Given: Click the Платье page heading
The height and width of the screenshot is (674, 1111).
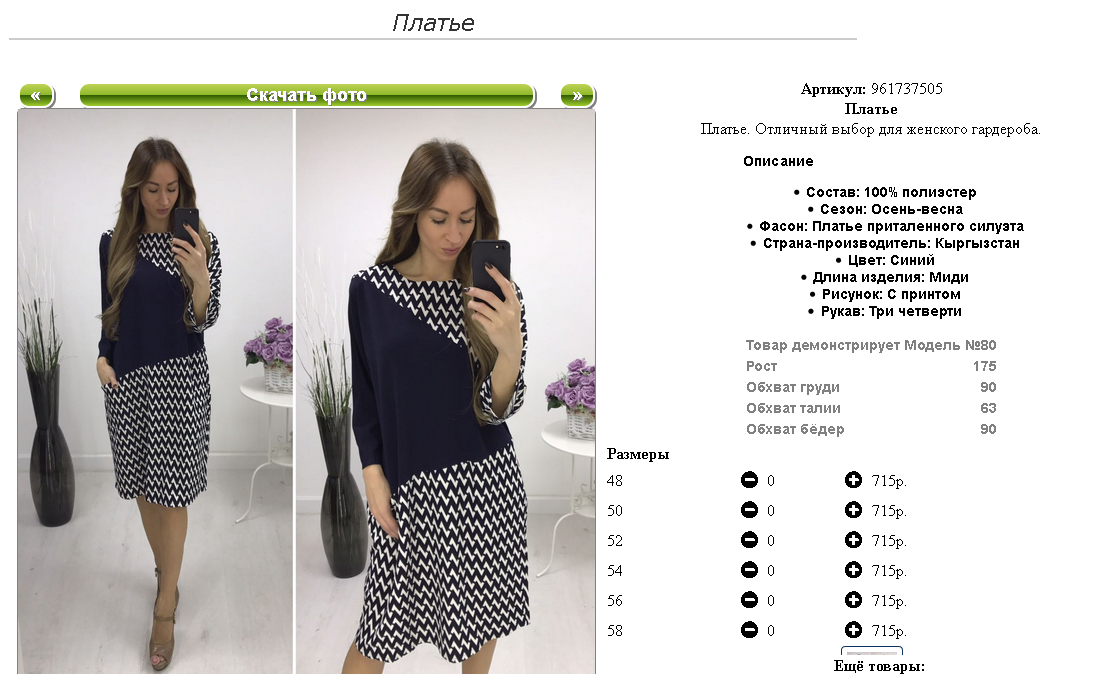Looking at the screenshot, I should point(433,23).
